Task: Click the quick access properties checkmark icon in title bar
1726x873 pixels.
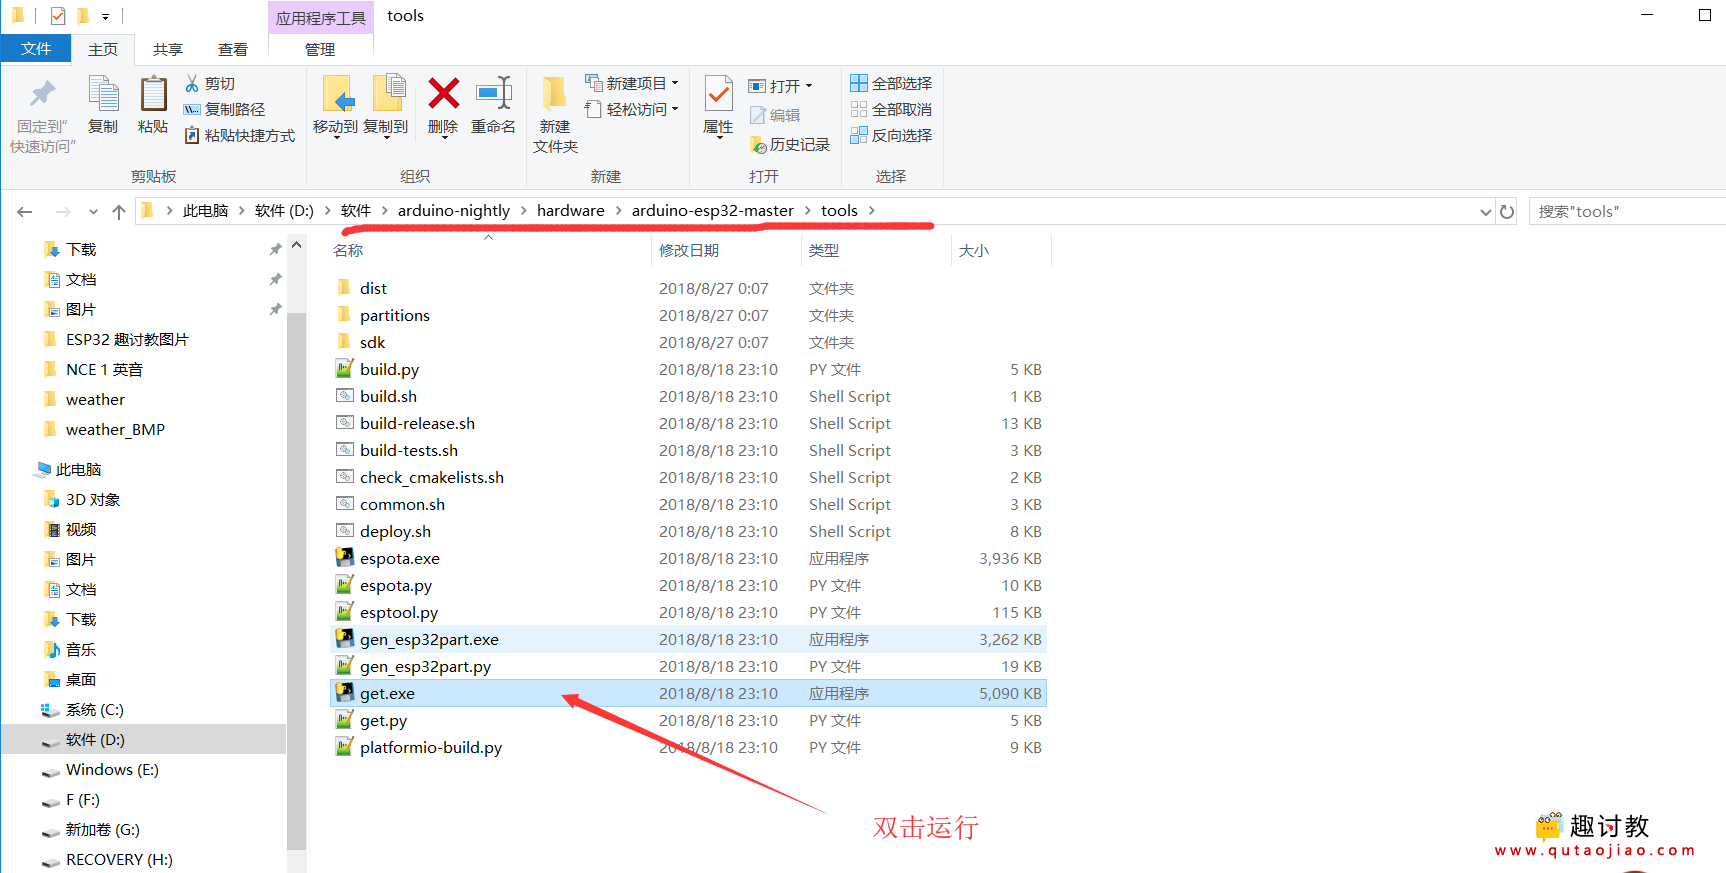Action: tap(58, 16)
